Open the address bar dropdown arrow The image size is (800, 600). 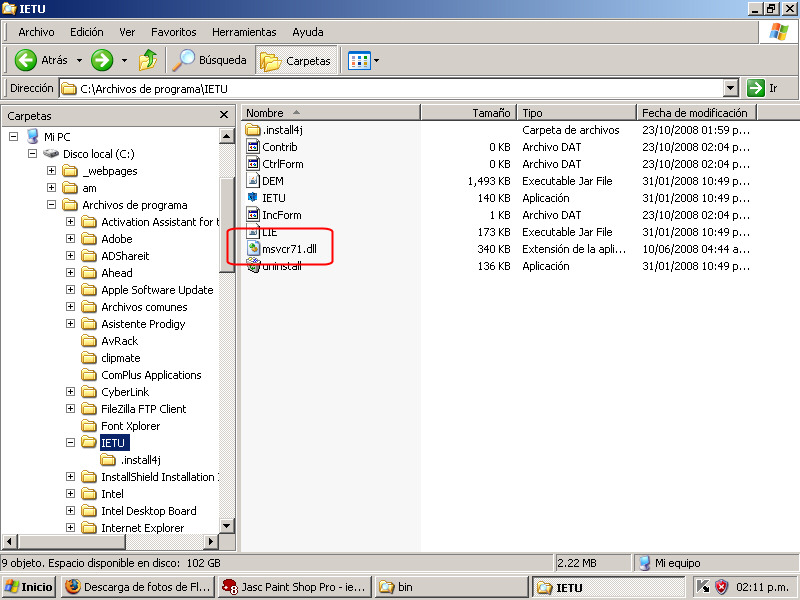(x=730, y=88)
